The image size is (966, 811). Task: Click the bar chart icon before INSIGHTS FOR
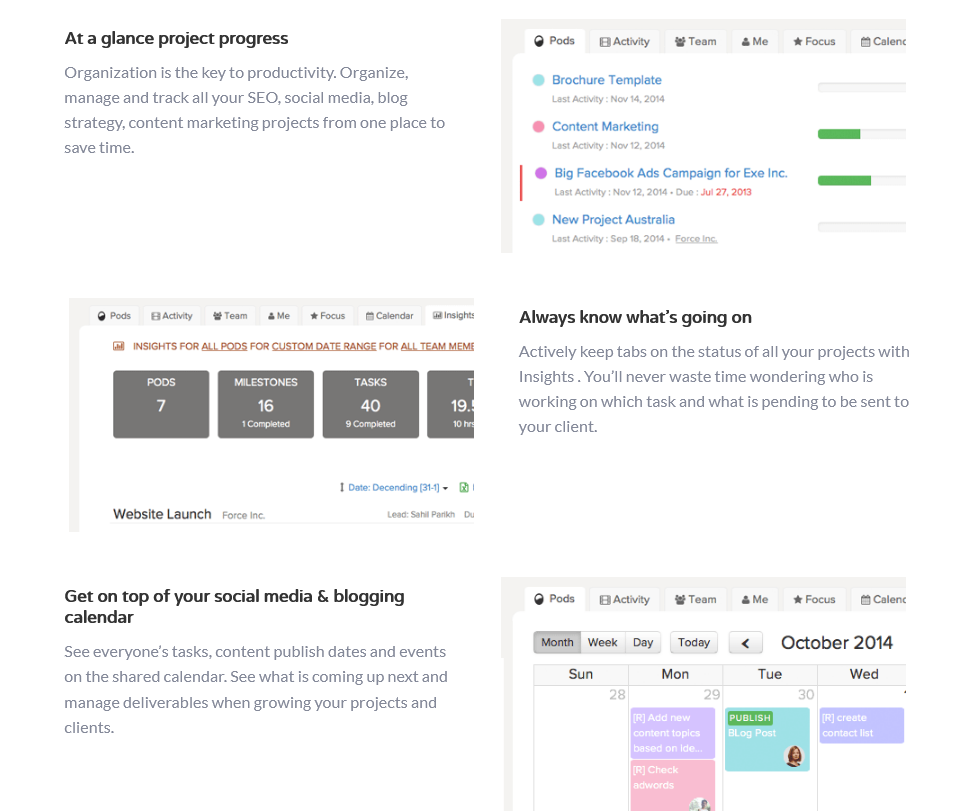coord(118,346)
